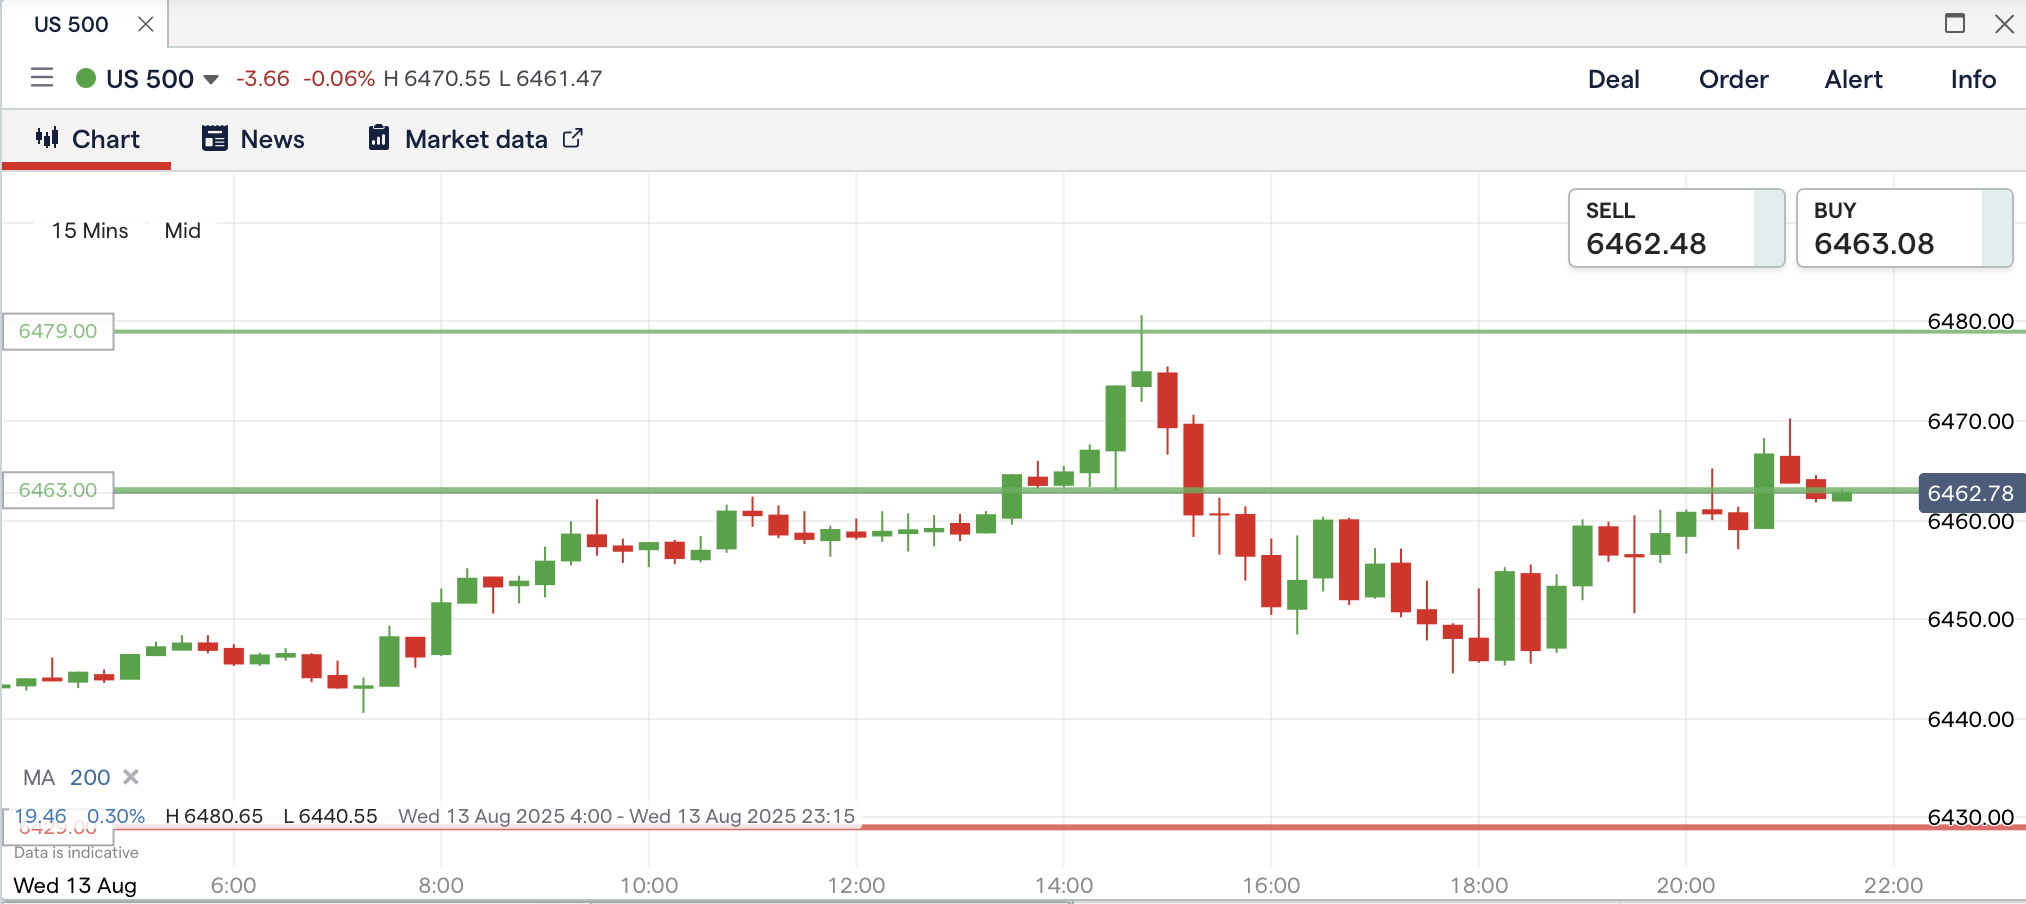This screenshot has height=904, width=2026.
Task: Click the News newspaper icon
Action: [214, 138]
